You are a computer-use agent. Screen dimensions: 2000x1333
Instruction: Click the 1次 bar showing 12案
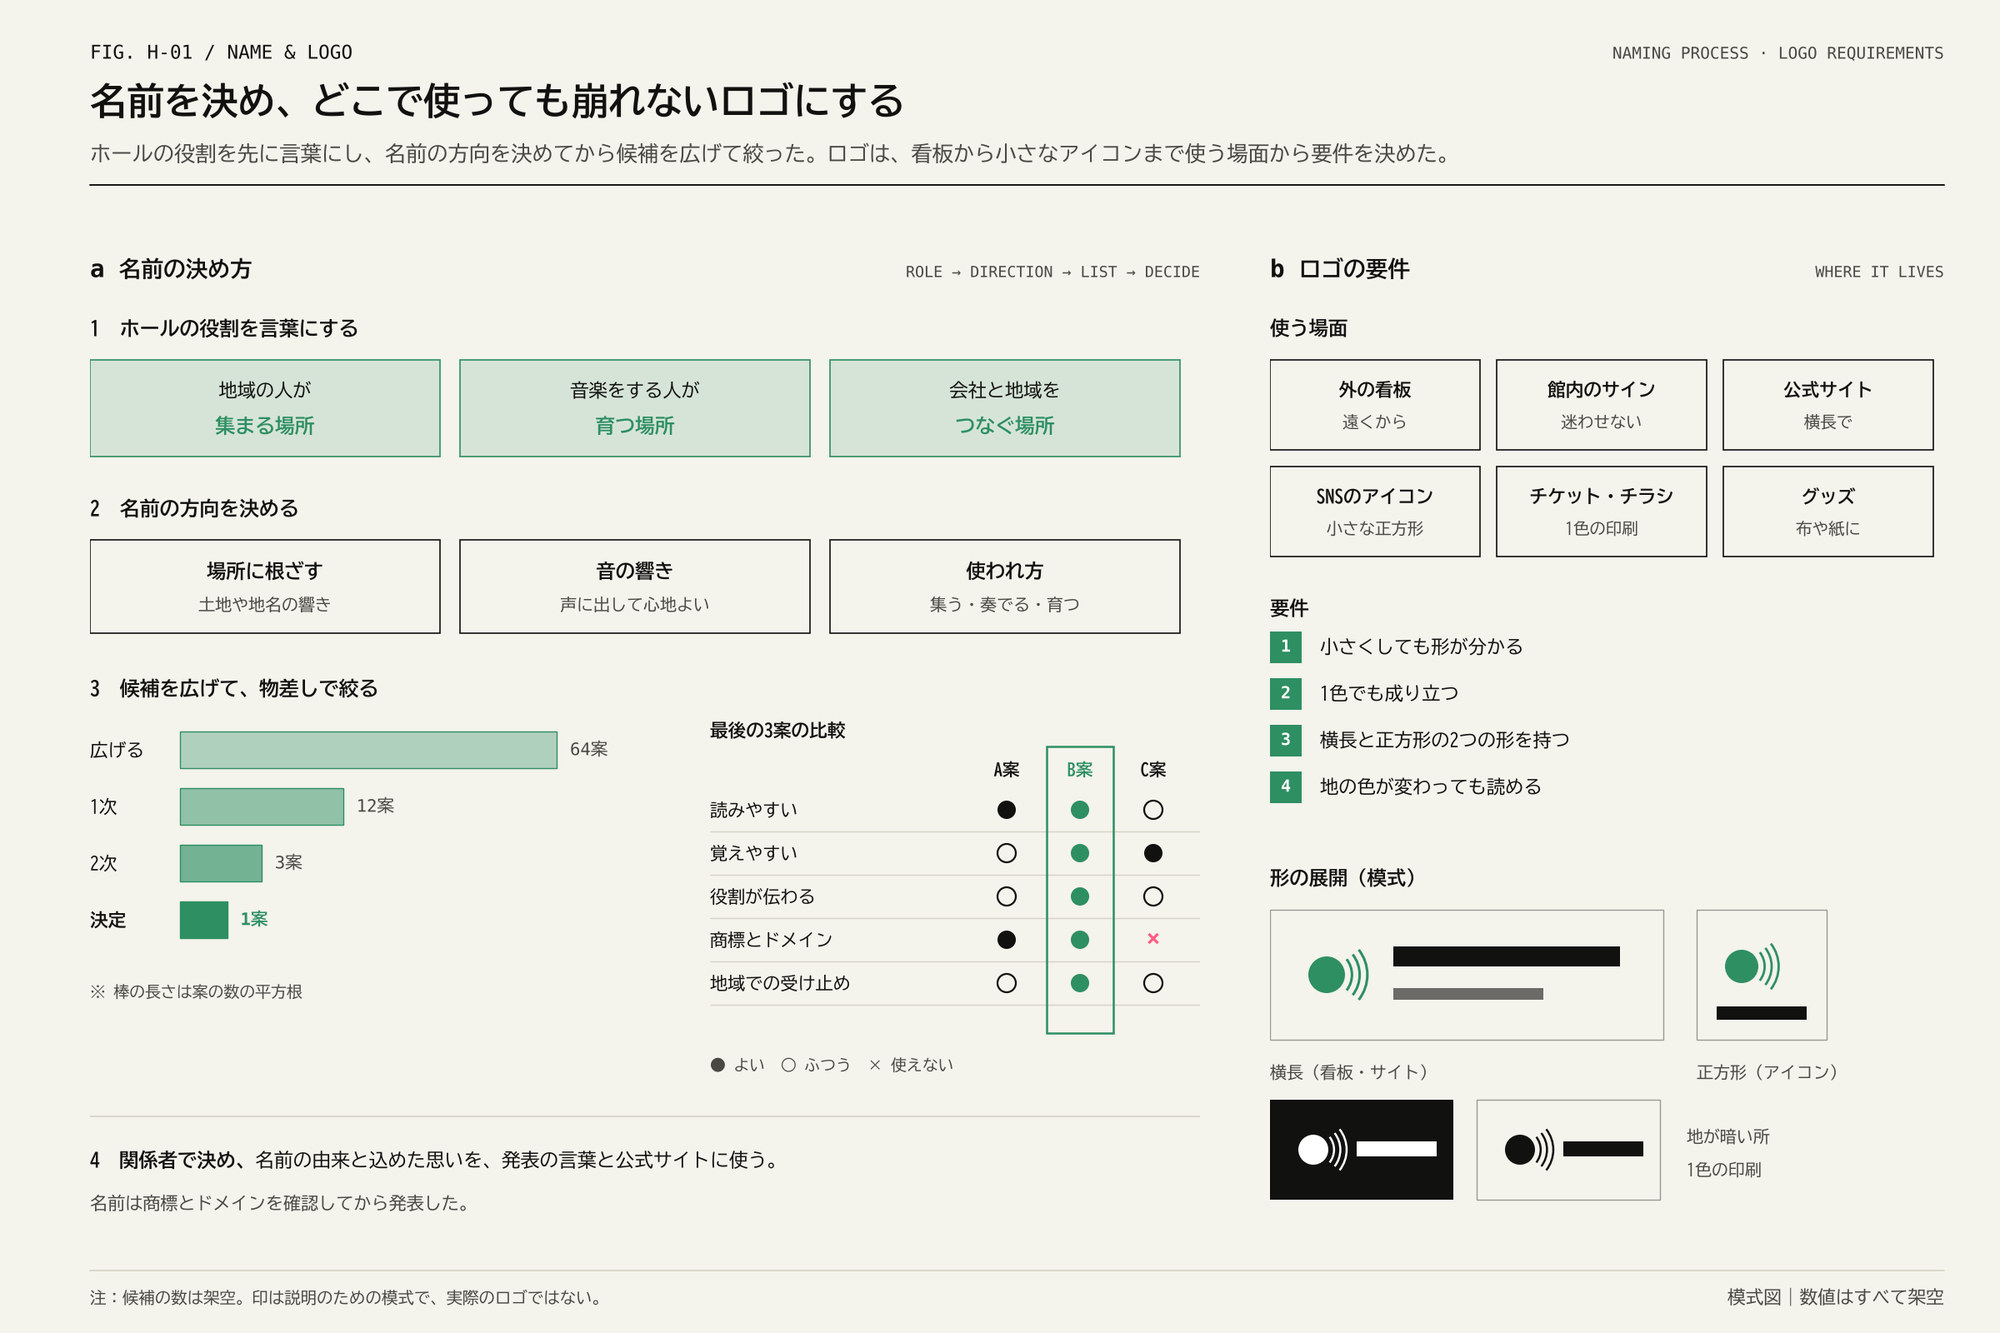click(262, 807)
